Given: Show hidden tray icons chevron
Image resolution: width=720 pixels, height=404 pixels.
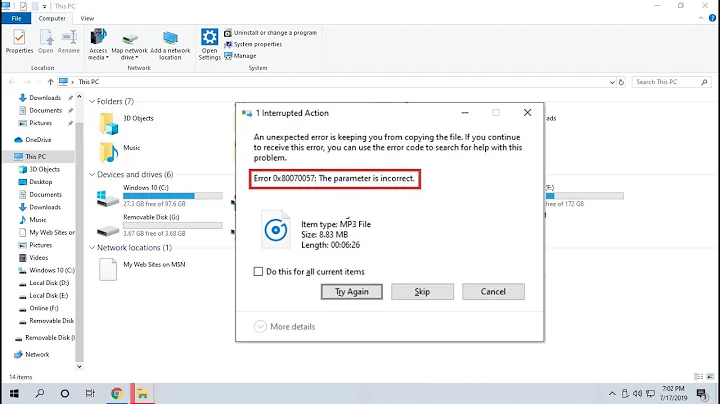Looking at the screenshot, I should [x=612, y=393].
